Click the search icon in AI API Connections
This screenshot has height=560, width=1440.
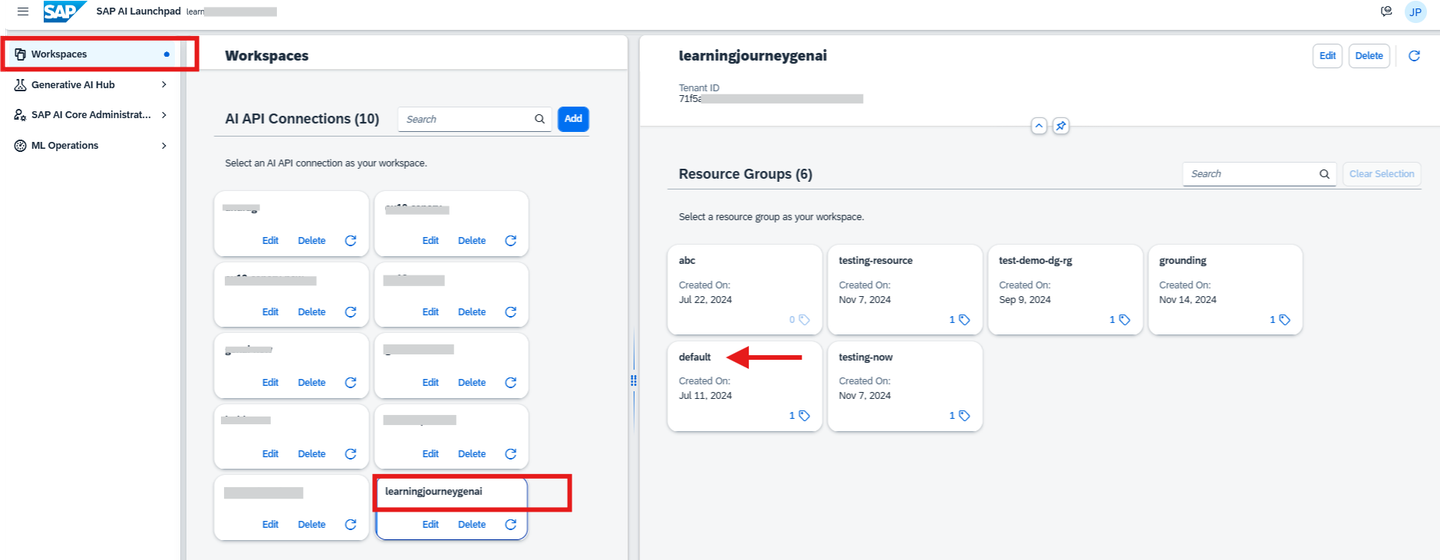point(540,119)
